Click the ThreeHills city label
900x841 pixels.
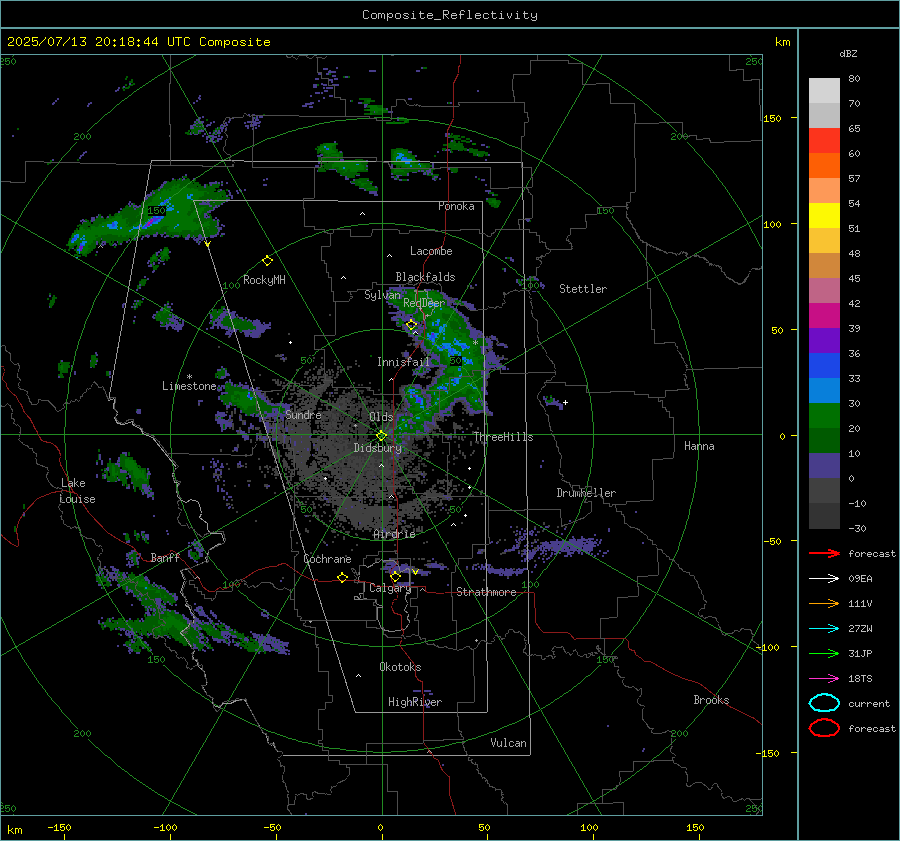click(x=503, y=437)
